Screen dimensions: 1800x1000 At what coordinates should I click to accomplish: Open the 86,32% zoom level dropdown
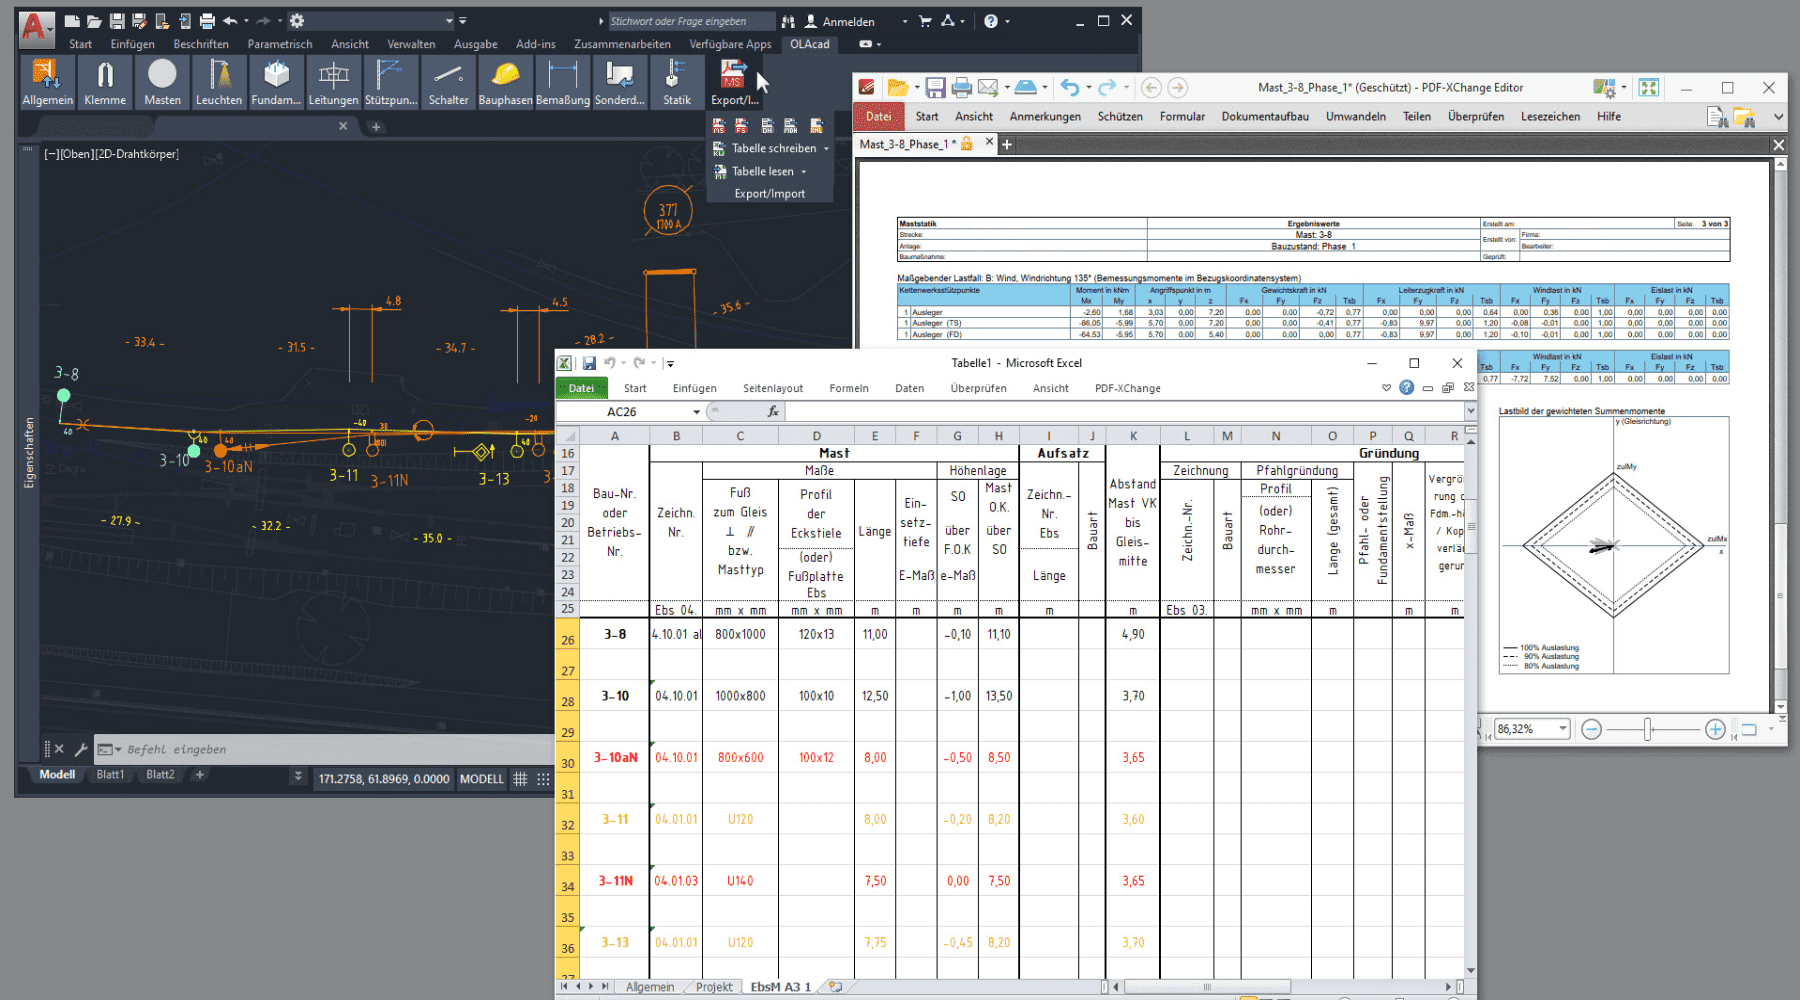1562,729
